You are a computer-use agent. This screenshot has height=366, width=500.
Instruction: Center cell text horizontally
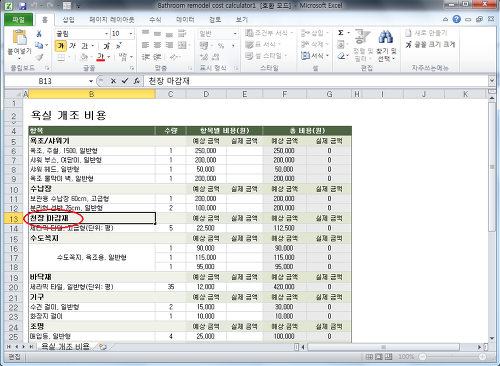[x=157, y=45]
